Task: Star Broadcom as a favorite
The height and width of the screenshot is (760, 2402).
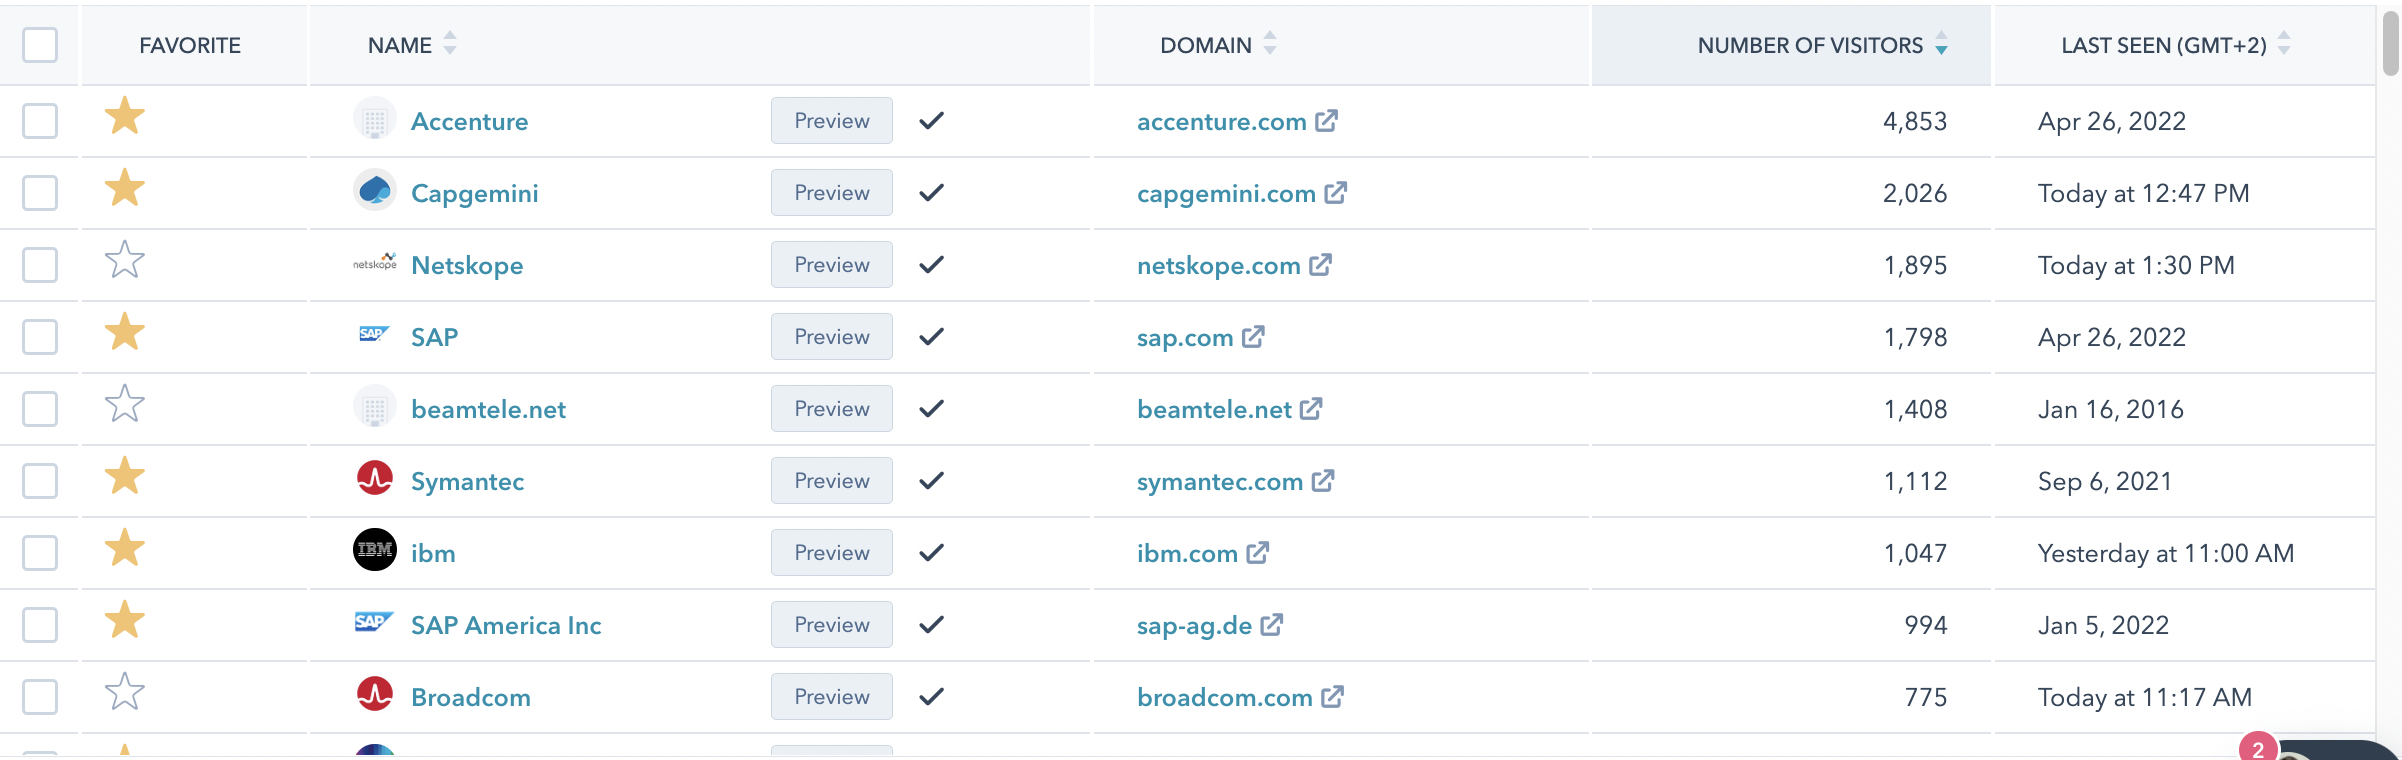Action: click(125, 693)
